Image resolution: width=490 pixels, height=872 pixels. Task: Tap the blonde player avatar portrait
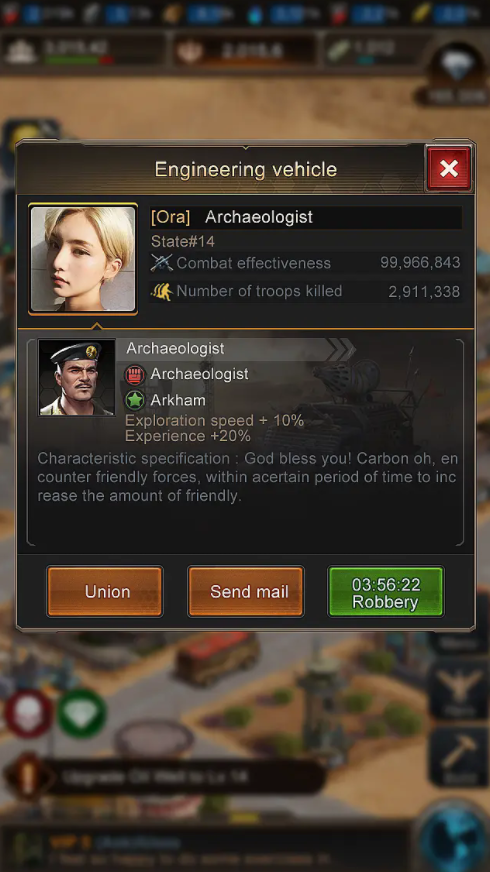(83, 259)
